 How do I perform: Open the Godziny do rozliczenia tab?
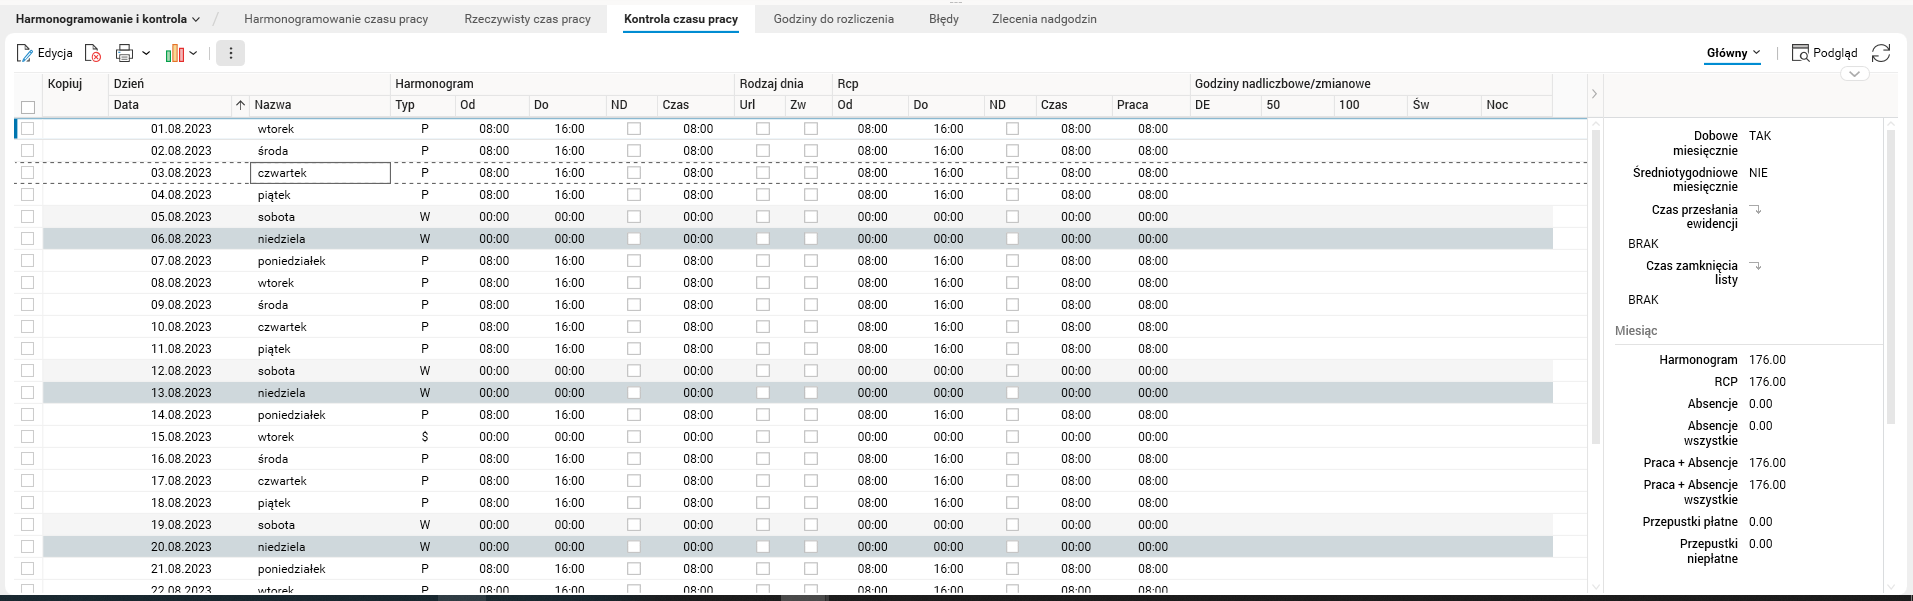point(833,19)
